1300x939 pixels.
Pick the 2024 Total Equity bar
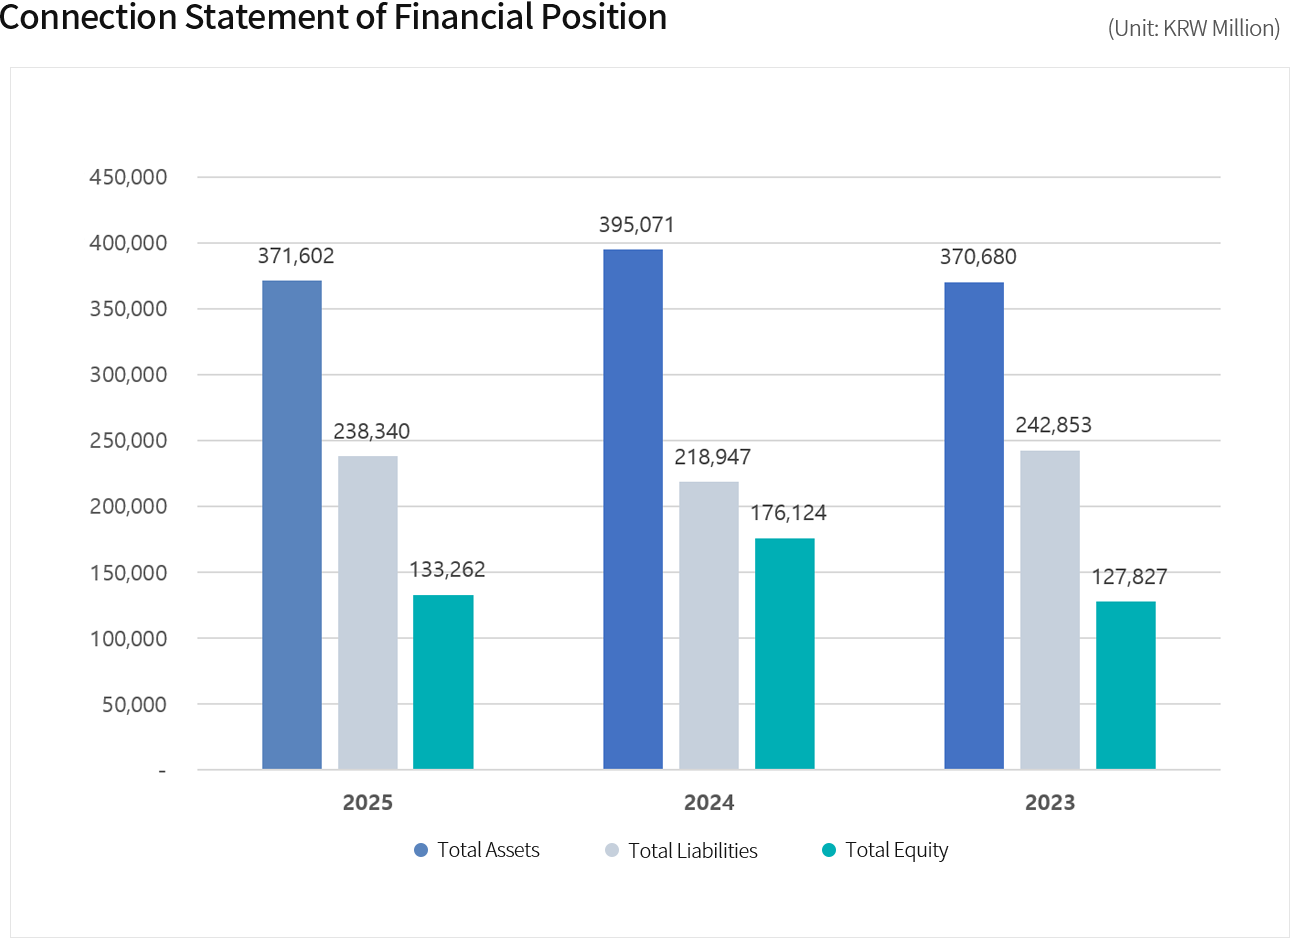point(785,654)
